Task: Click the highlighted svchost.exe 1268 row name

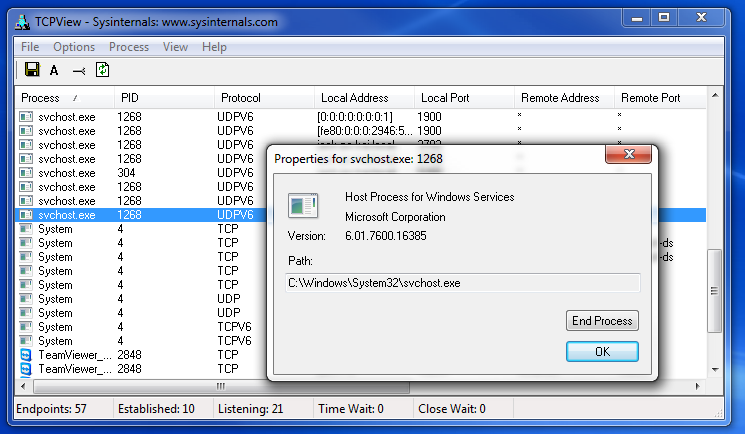Action: click(x=67, y=215)
